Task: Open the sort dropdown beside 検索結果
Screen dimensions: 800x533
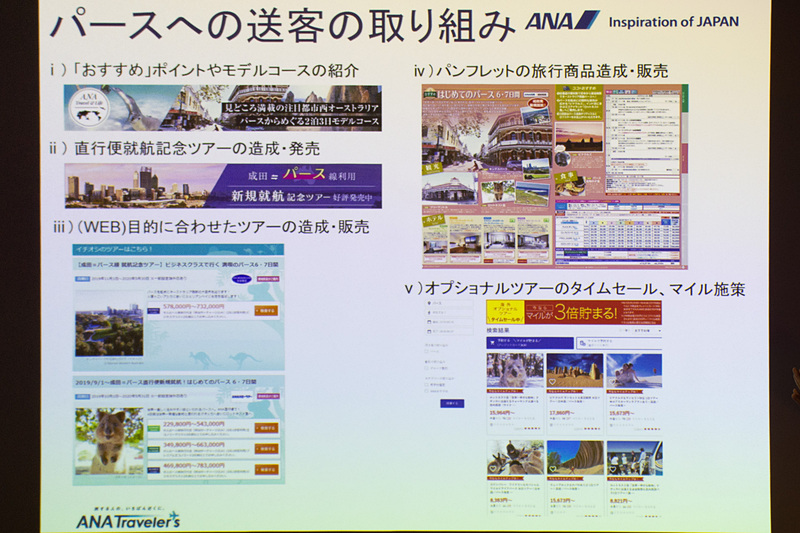Action: 646,331
